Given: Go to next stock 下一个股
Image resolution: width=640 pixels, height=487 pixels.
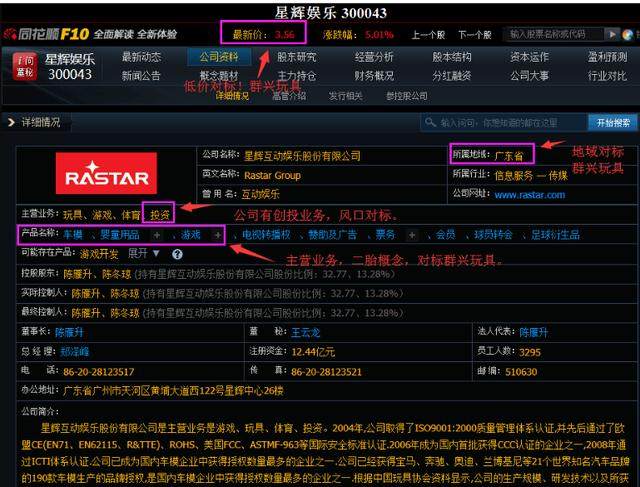Looking at the screenshot, I should point(475,35).
